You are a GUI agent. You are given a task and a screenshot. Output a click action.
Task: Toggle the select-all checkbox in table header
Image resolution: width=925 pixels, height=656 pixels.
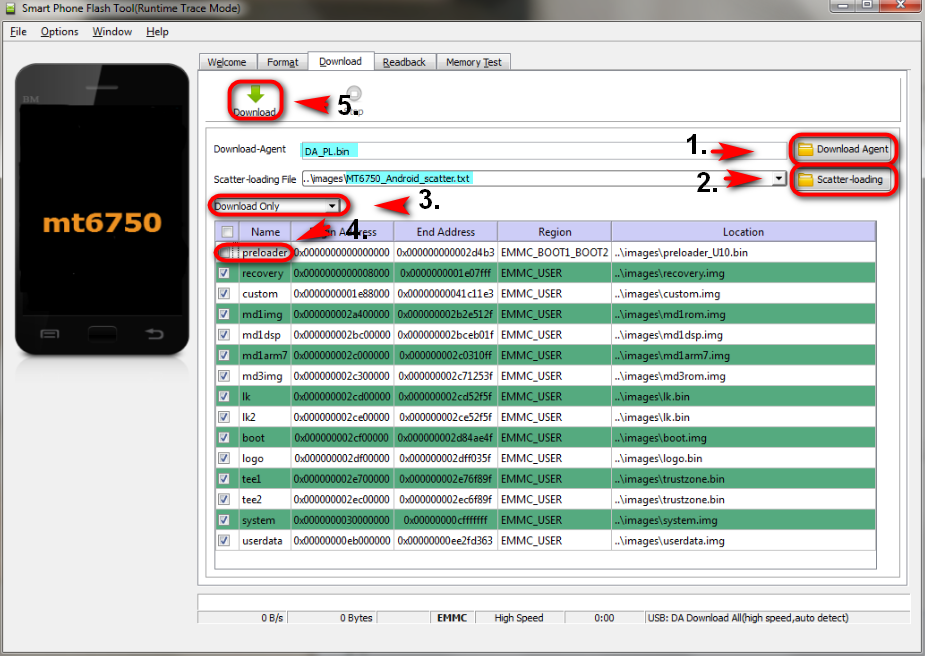[224, 232]
